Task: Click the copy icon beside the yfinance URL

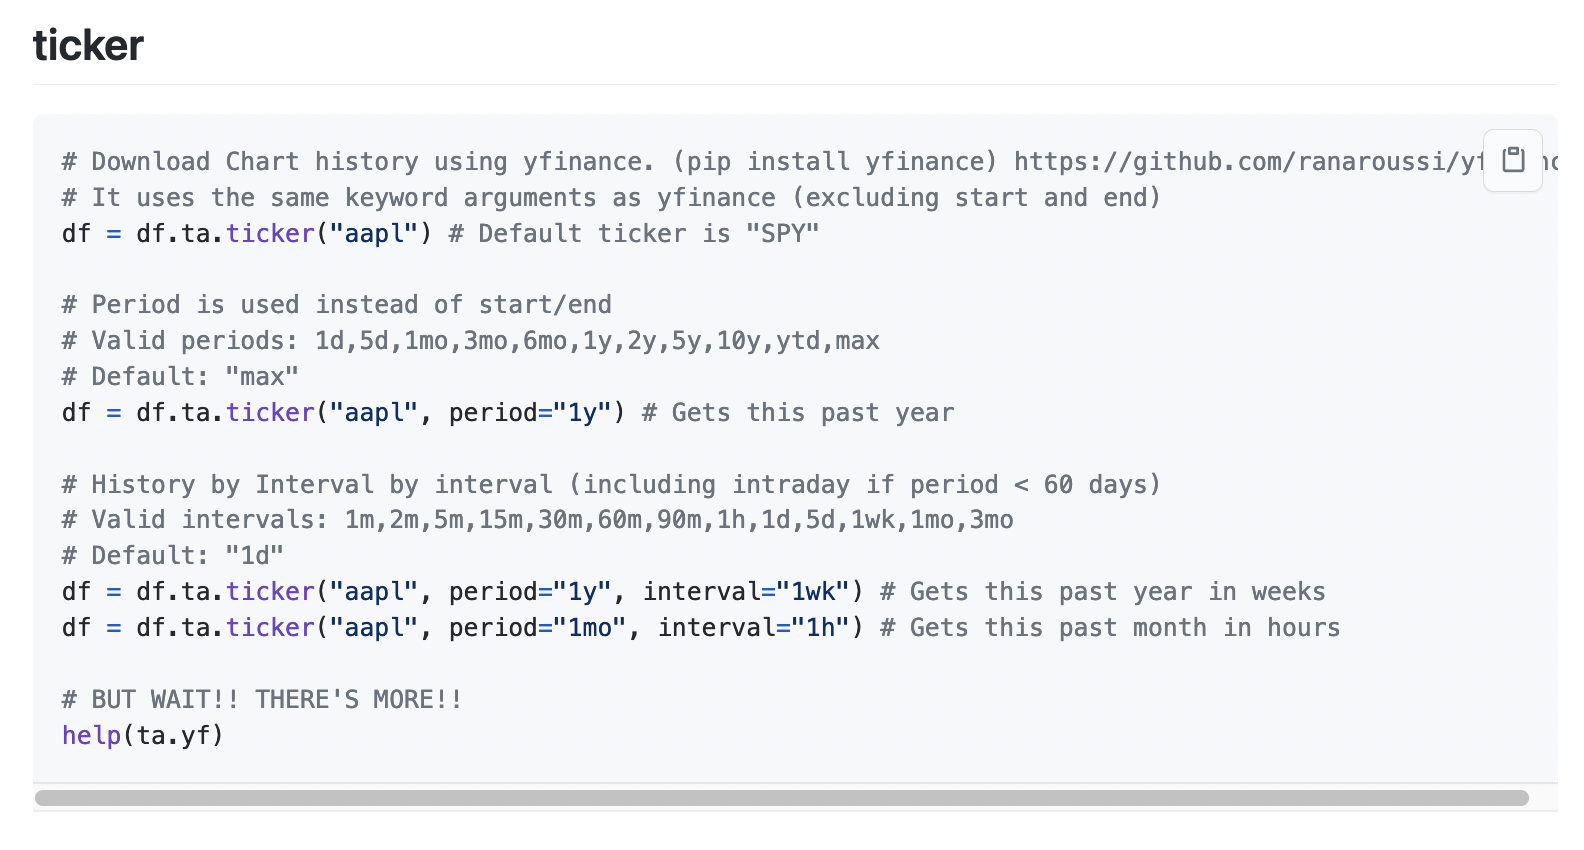Action: 1512,160
